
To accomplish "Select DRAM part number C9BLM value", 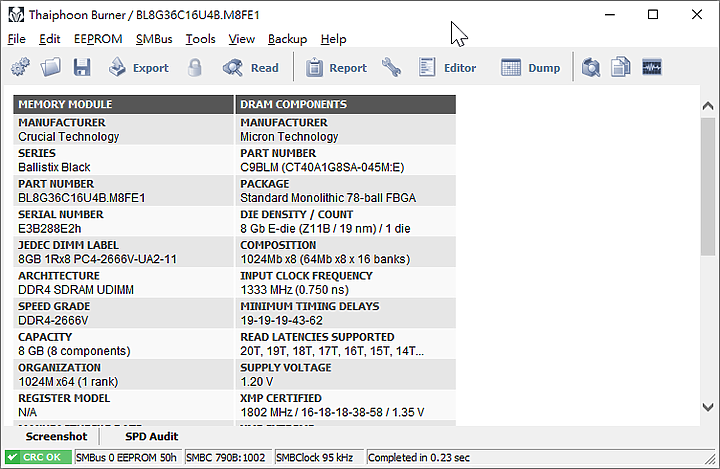I will [322, 167].
